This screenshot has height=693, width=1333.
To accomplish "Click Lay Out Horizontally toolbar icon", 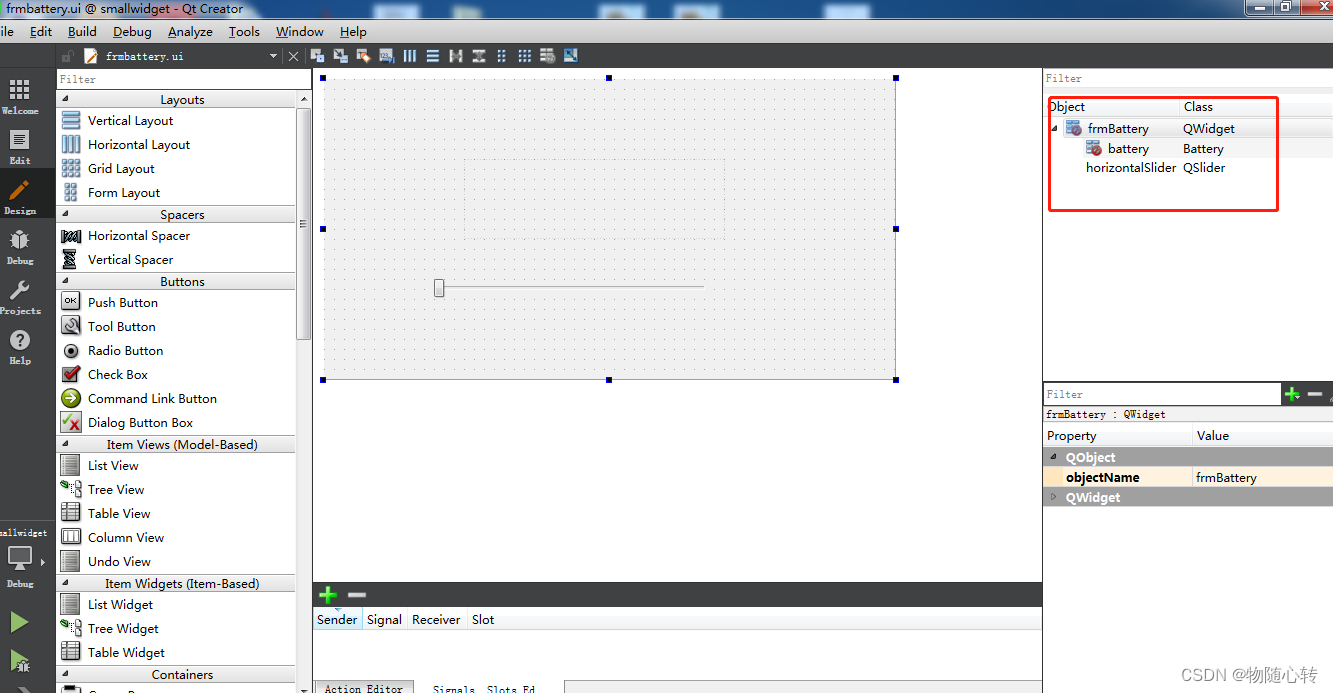I will click(x=410, y=56).
